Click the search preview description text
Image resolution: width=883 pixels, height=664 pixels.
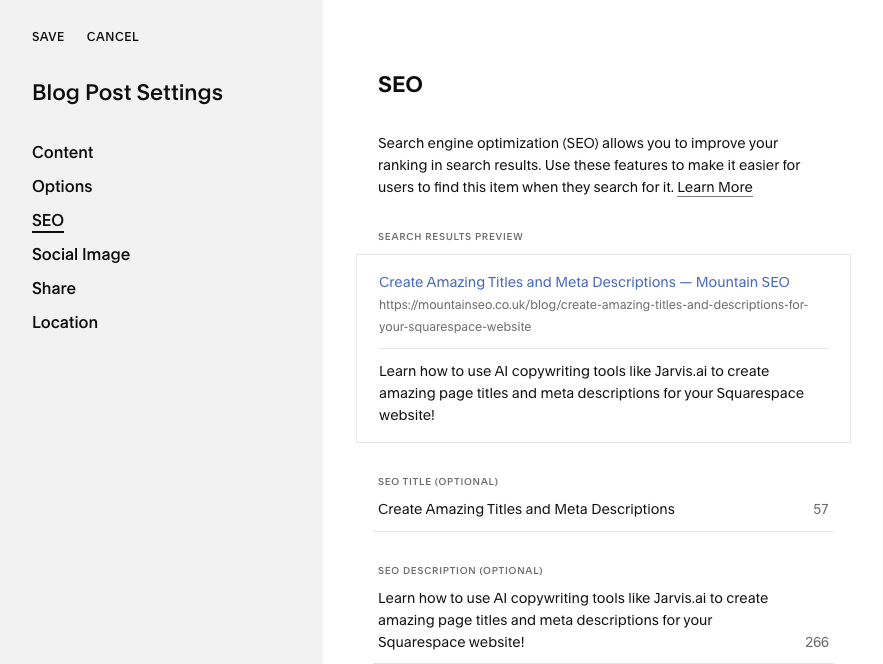591,393
